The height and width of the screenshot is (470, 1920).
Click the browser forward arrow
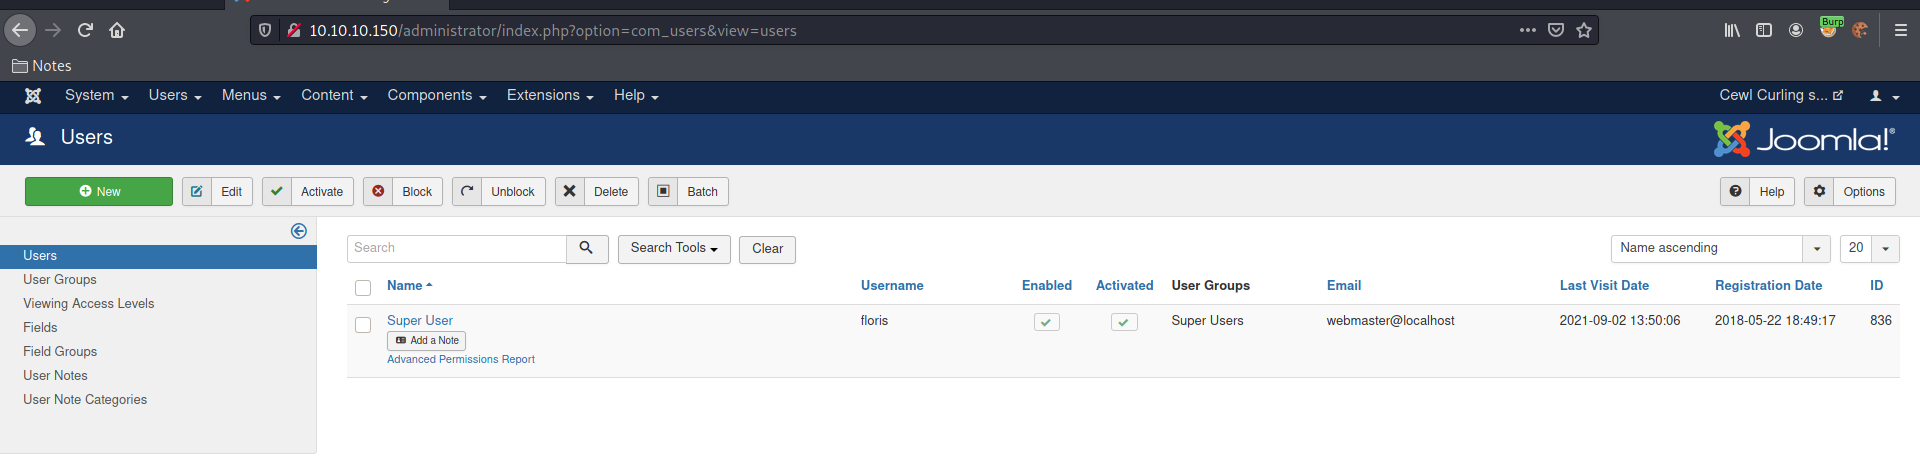(53, 30)
